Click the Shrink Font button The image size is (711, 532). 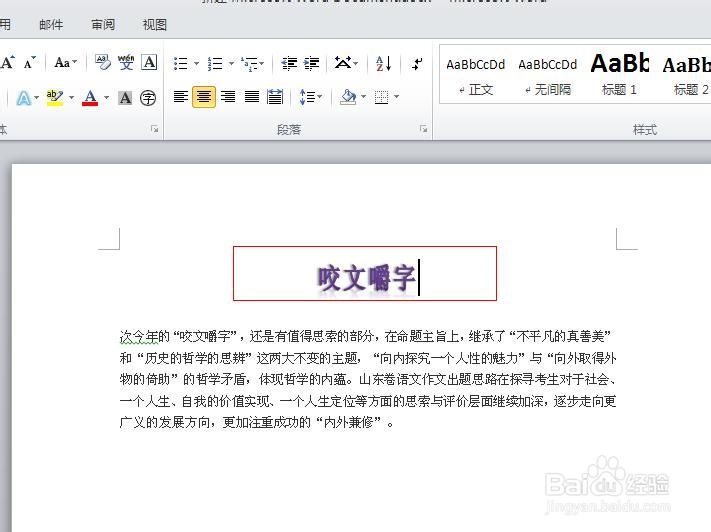(30, 63)
